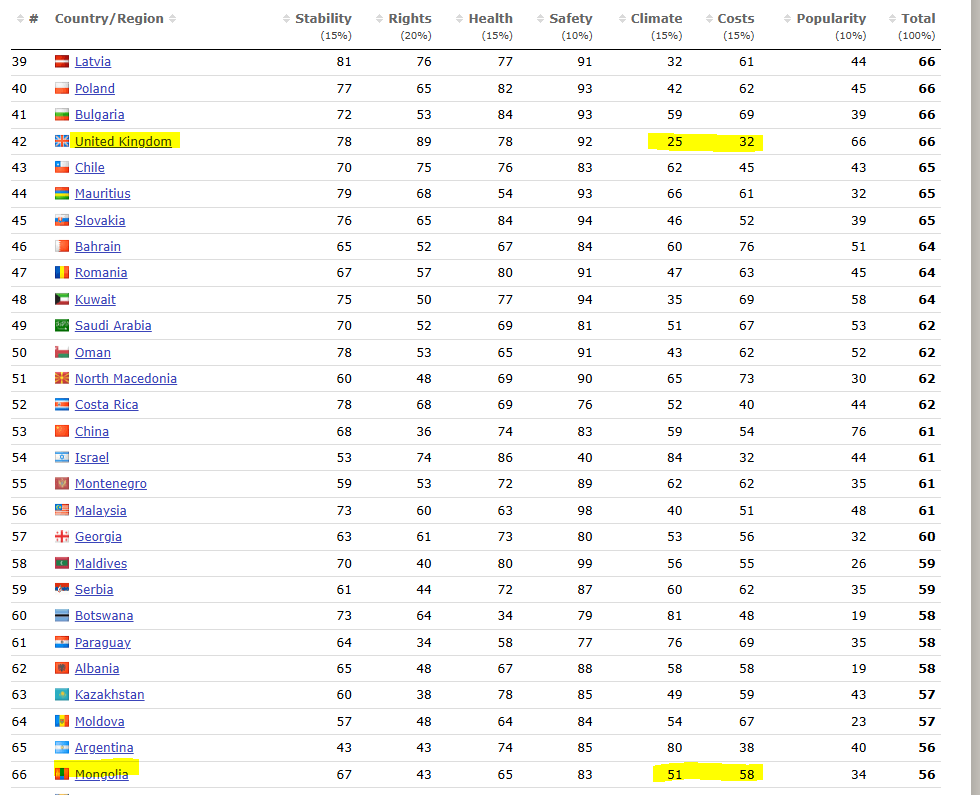This screenshot has height=795, width=980.
Task: Open the Costa Rica link
Action: 106,405
